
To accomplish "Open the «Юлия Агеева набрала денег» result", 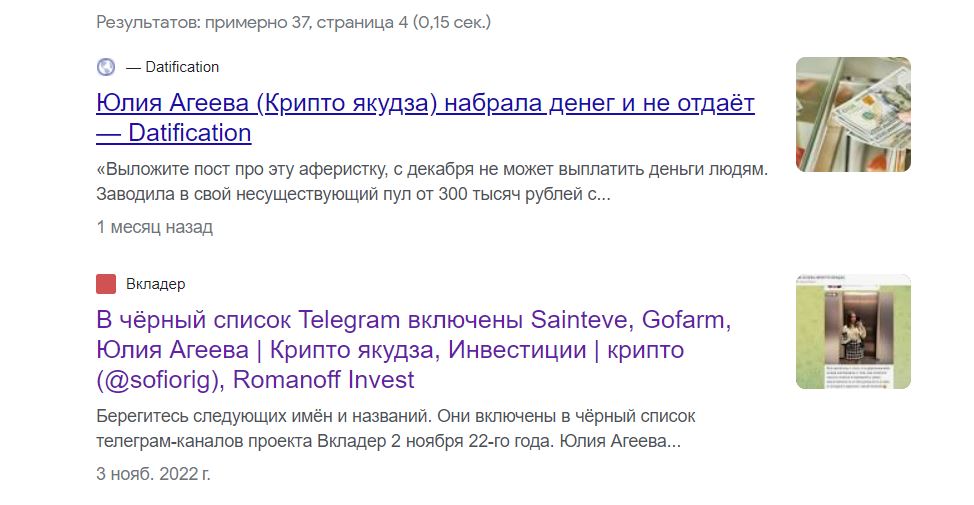I will tap(425, 104).
